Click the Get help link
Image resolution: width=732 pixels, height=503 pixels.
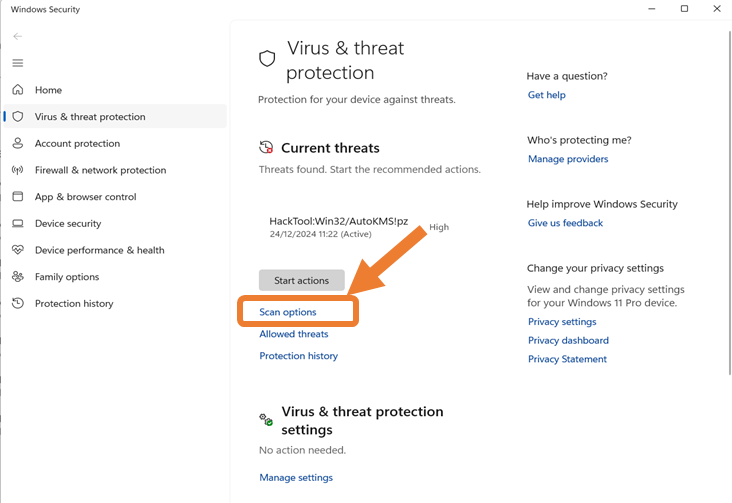(547, 95)
